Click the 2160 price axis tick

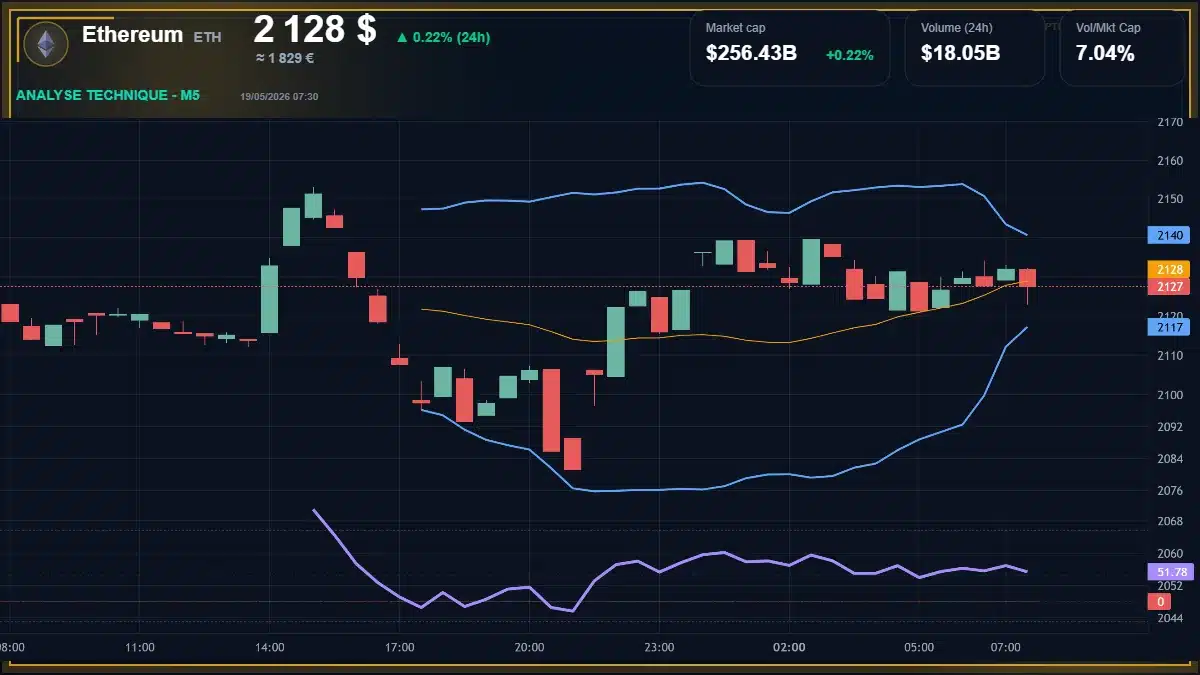[1169, 161]
